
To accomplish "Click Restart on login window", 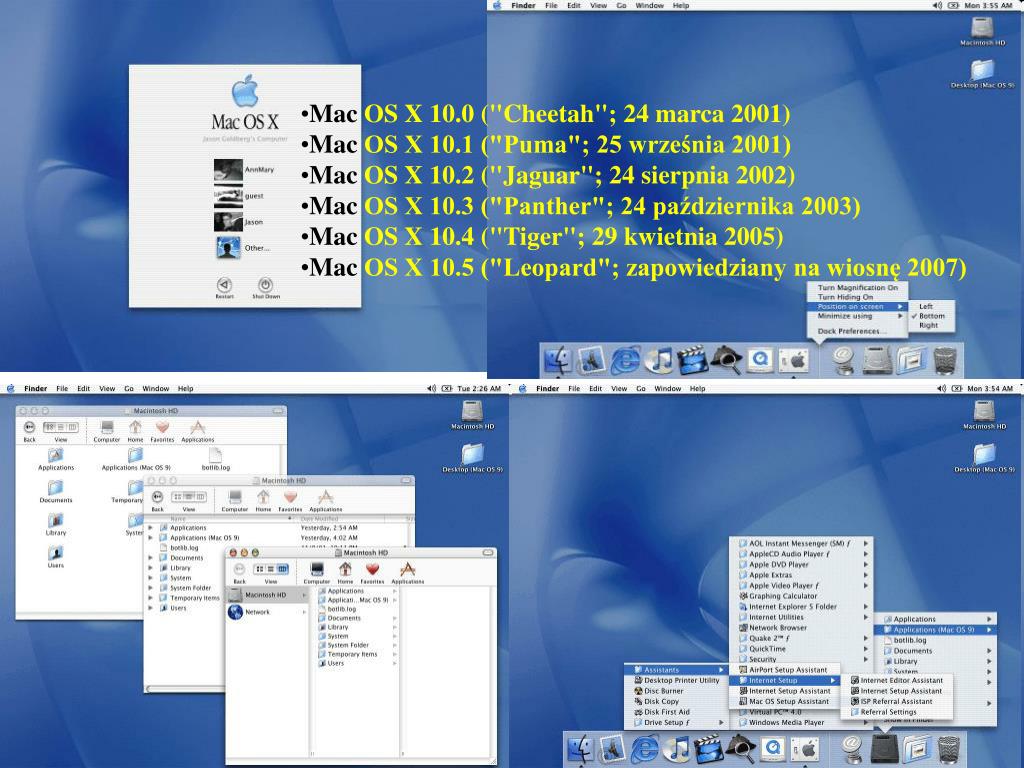I will [x=225, y=288].
